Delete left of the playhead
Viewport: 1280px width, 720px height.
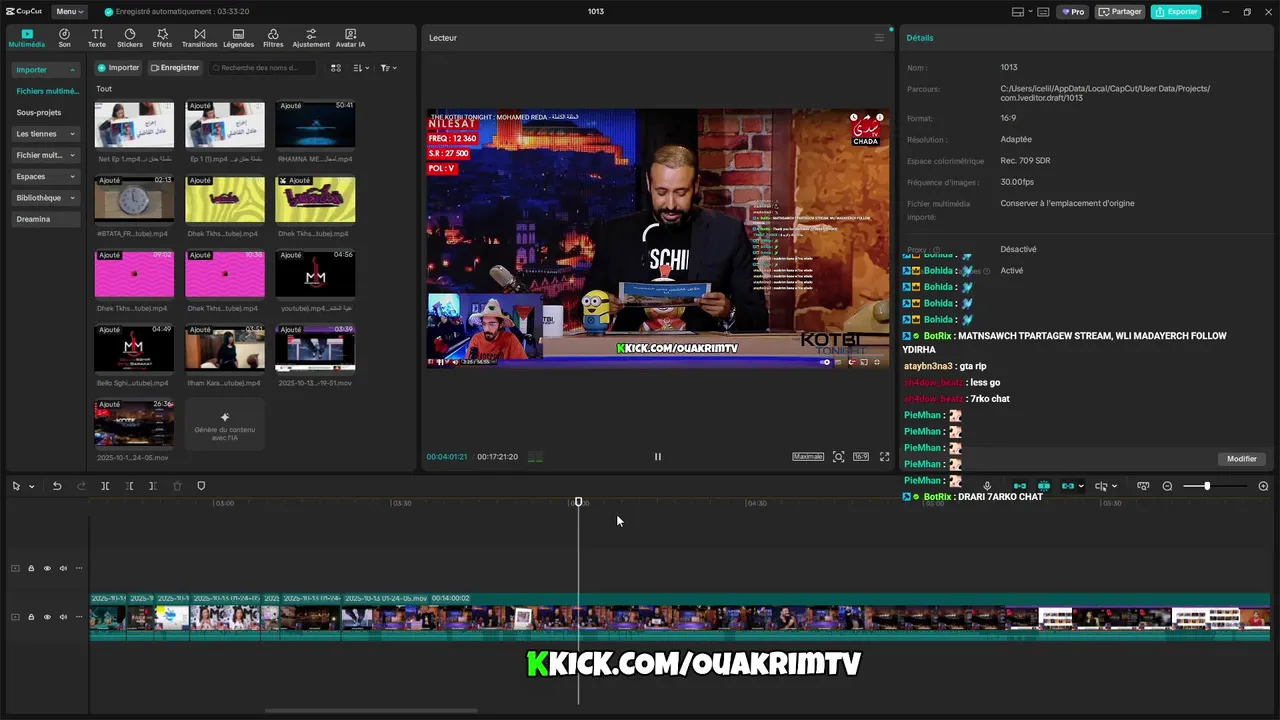click(129, 486)
